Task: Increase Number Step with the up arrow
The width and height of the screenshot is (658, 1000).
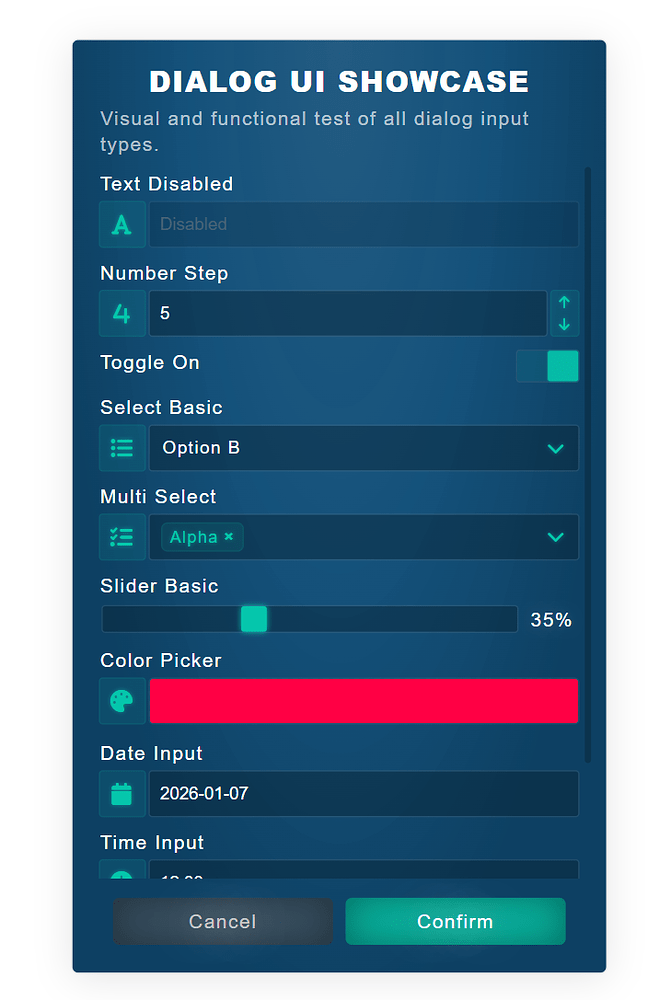Action: (564, 302)
